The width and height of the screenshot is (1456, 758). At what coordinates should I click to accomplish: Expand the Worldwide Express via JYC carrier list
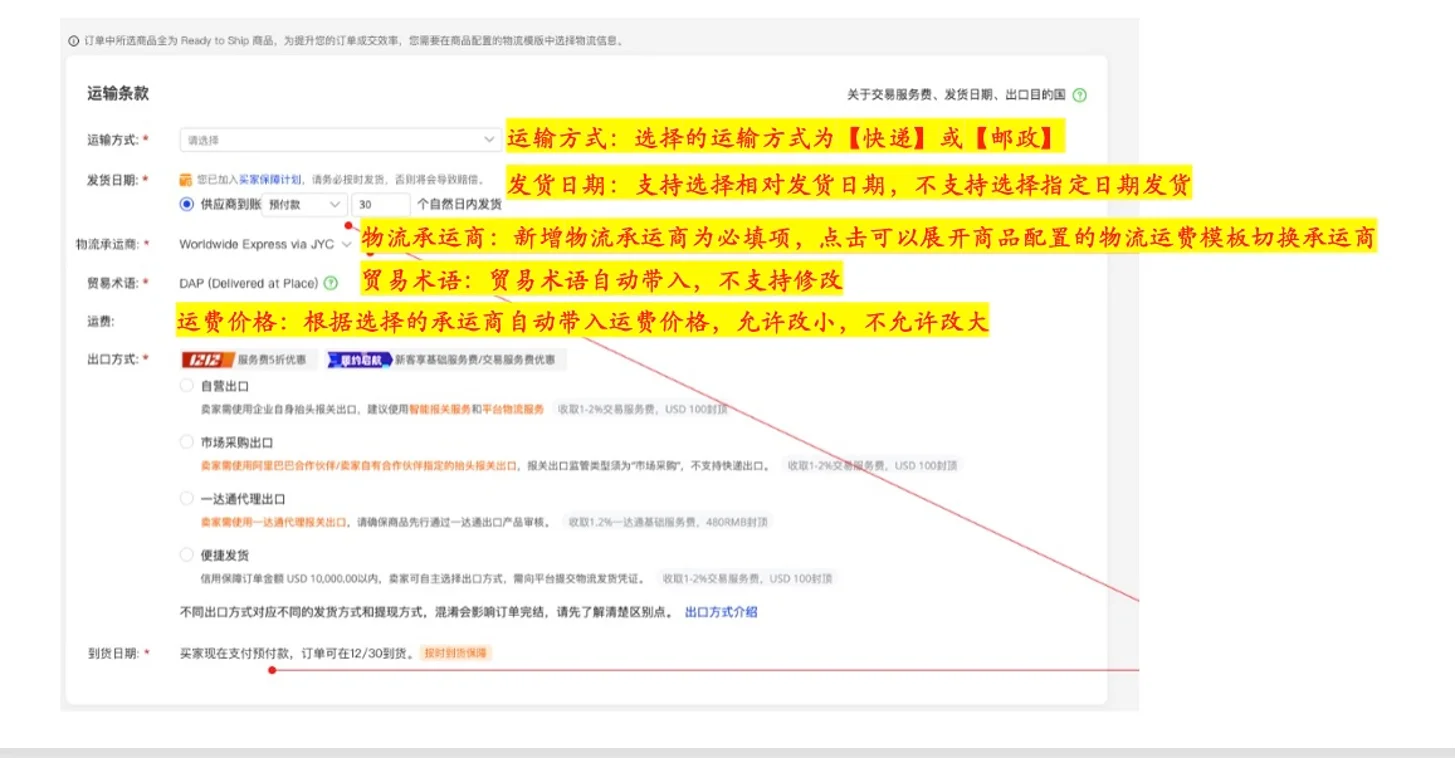coord(346,244)
